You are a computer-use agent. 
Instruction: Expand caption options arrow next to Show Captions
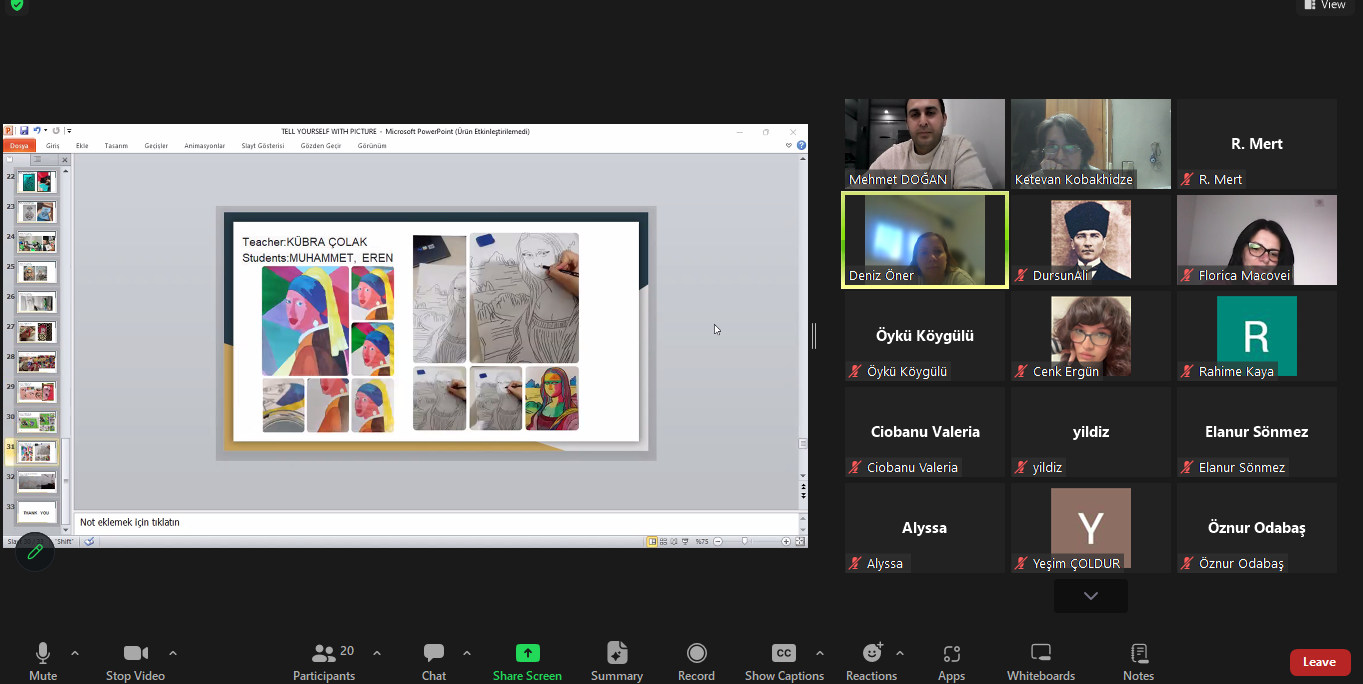click(820, 653)
